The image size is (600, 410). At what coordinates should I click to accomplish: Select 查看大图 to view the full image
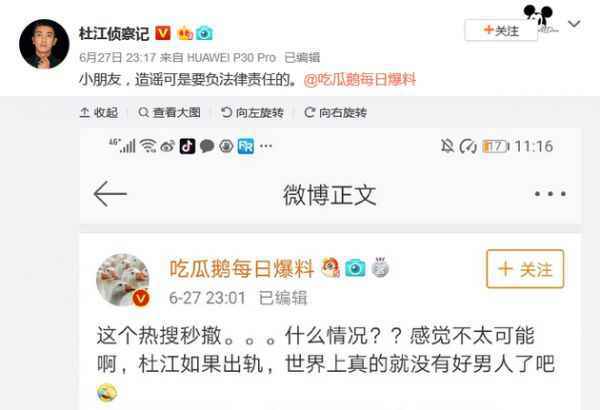click(x=169, y=113)
